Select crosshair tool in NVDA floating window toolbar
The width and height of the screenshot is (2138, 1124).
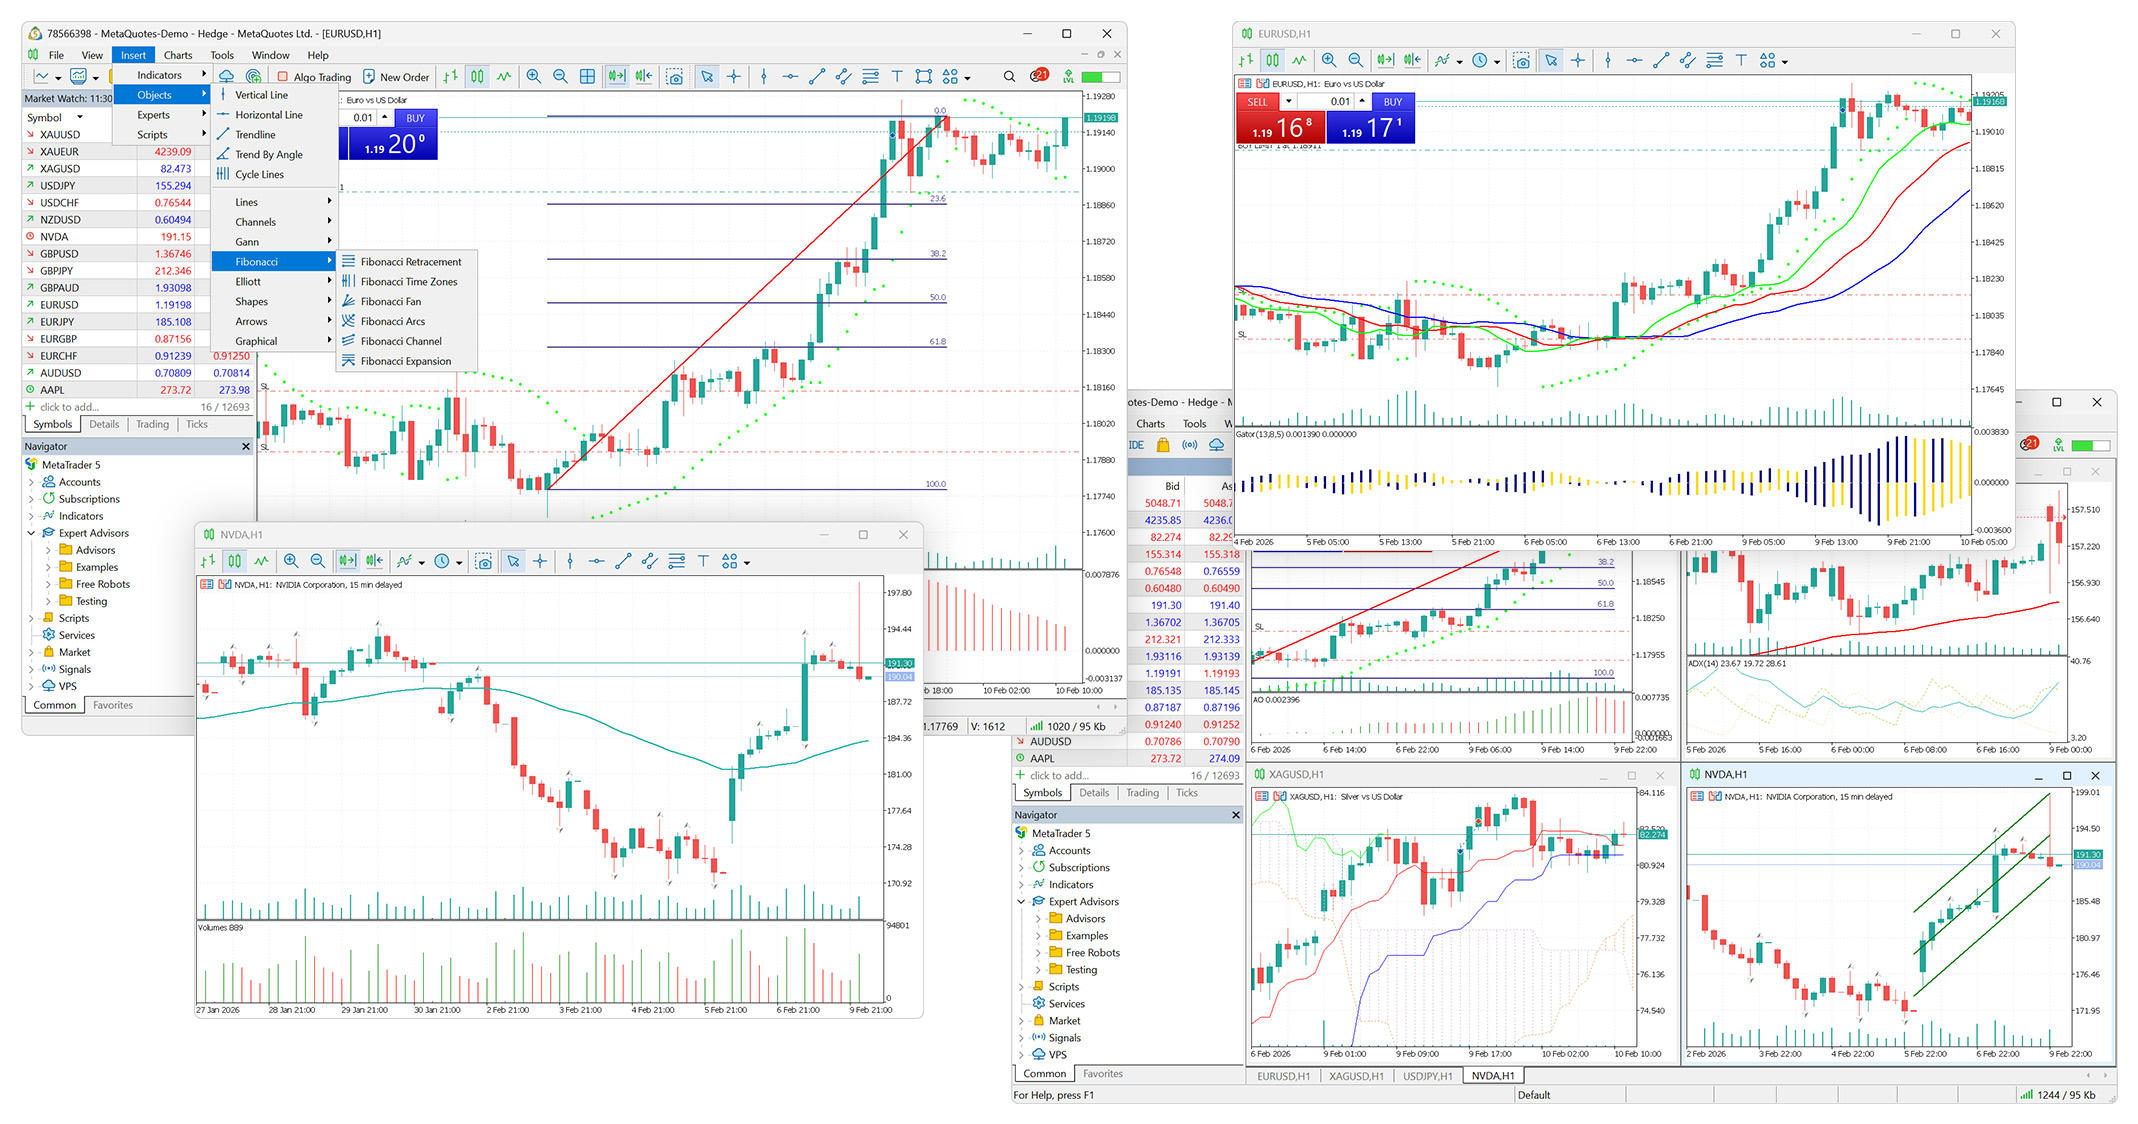pos(540,562)
